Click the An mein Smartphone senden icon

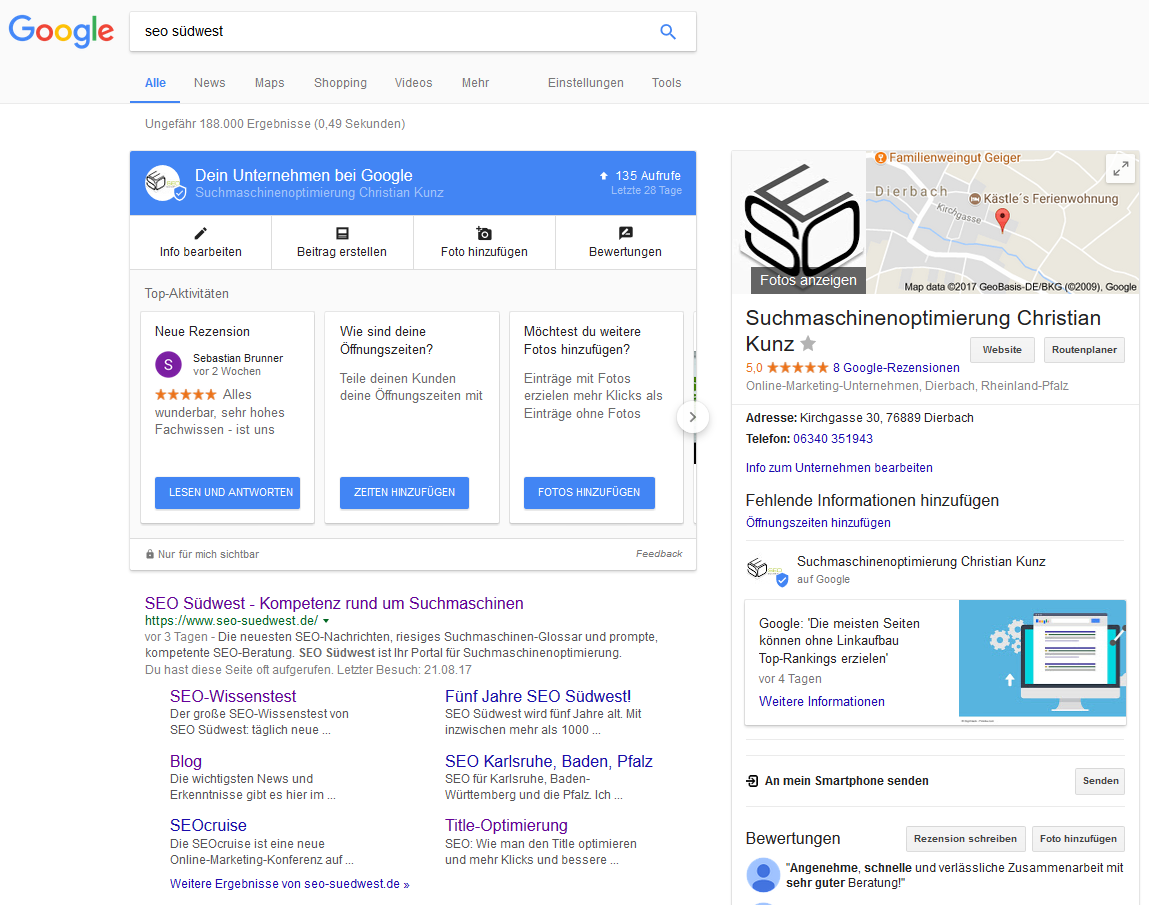tap(753, 781)
